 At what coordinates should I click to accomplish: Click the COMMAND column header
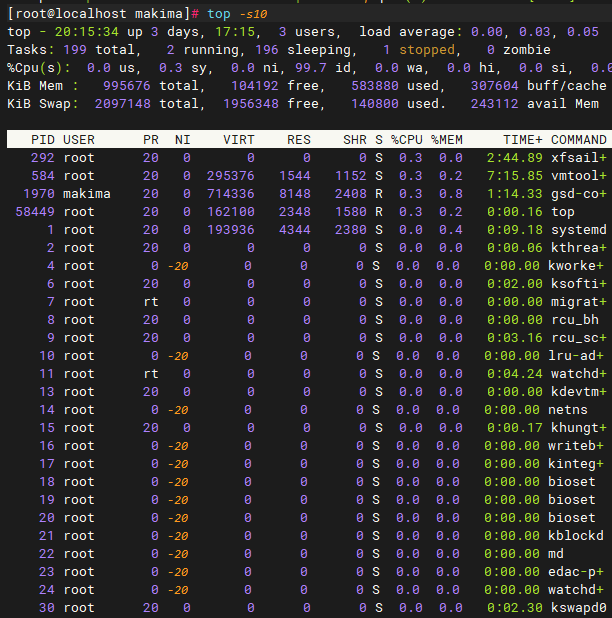(x=579, y=140)
